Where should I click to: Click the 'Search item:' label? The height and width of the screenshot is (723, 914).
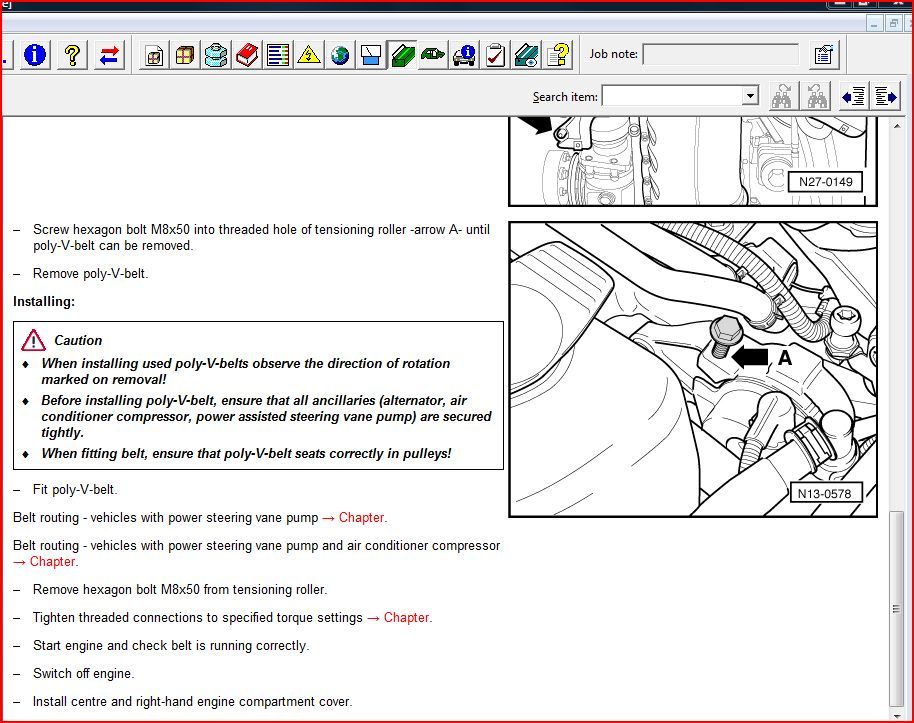565,97
